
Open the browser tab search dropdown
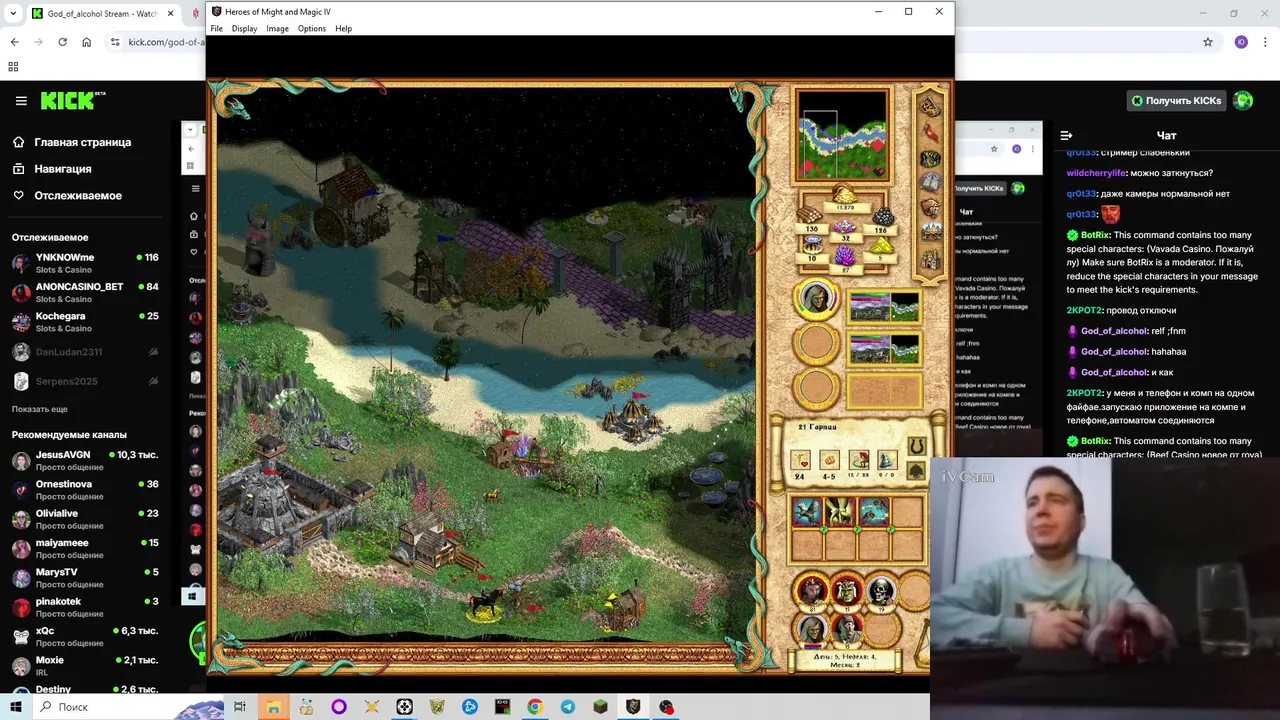(x=13, y=14)
